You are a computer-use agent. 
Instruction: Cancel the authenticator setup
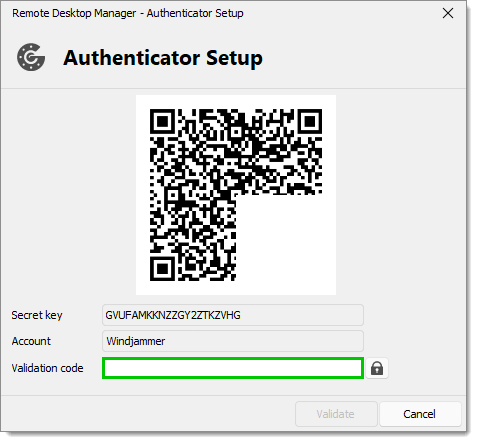pyautogui.click(x=420, y=414)
